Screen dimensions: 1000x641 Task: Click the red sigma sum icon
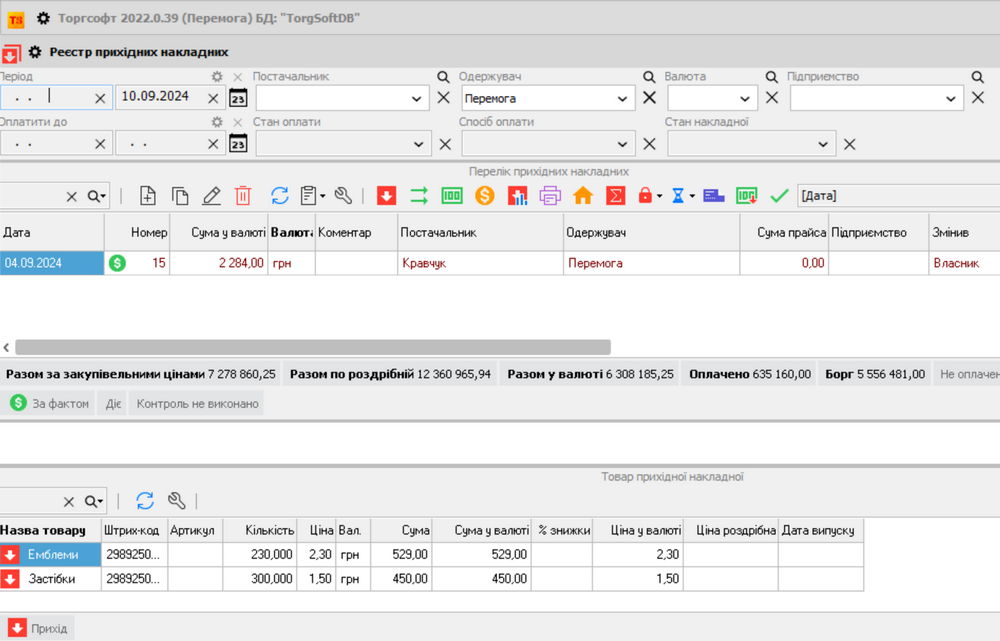click(615, 196)
